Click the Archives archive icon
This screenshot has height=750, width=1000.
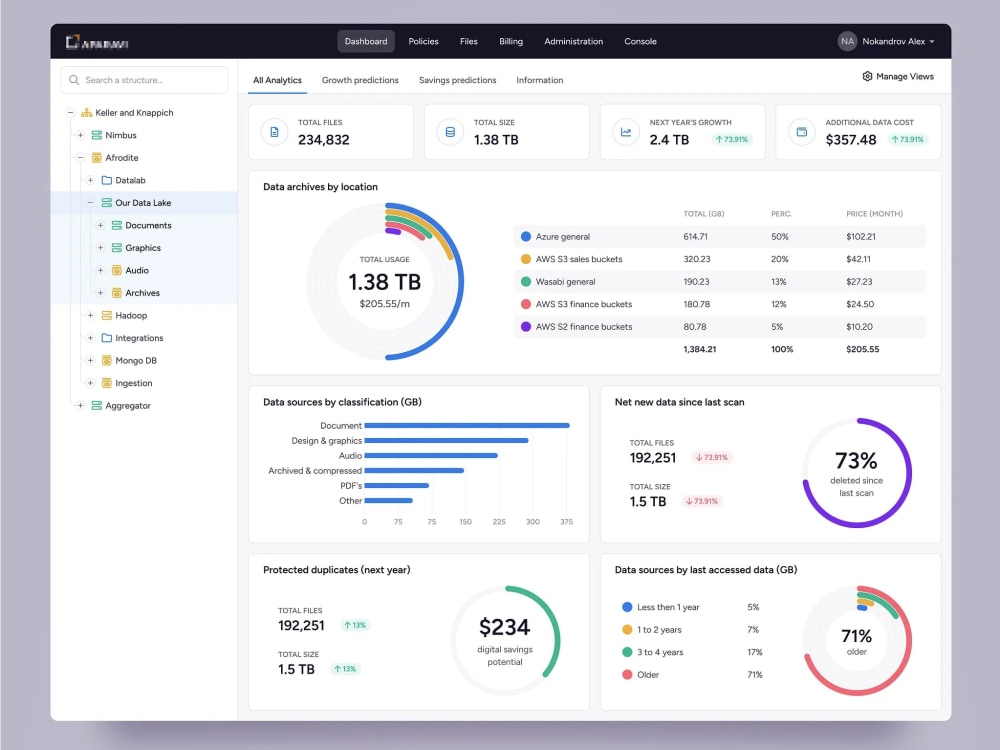[x=117, y=293]
